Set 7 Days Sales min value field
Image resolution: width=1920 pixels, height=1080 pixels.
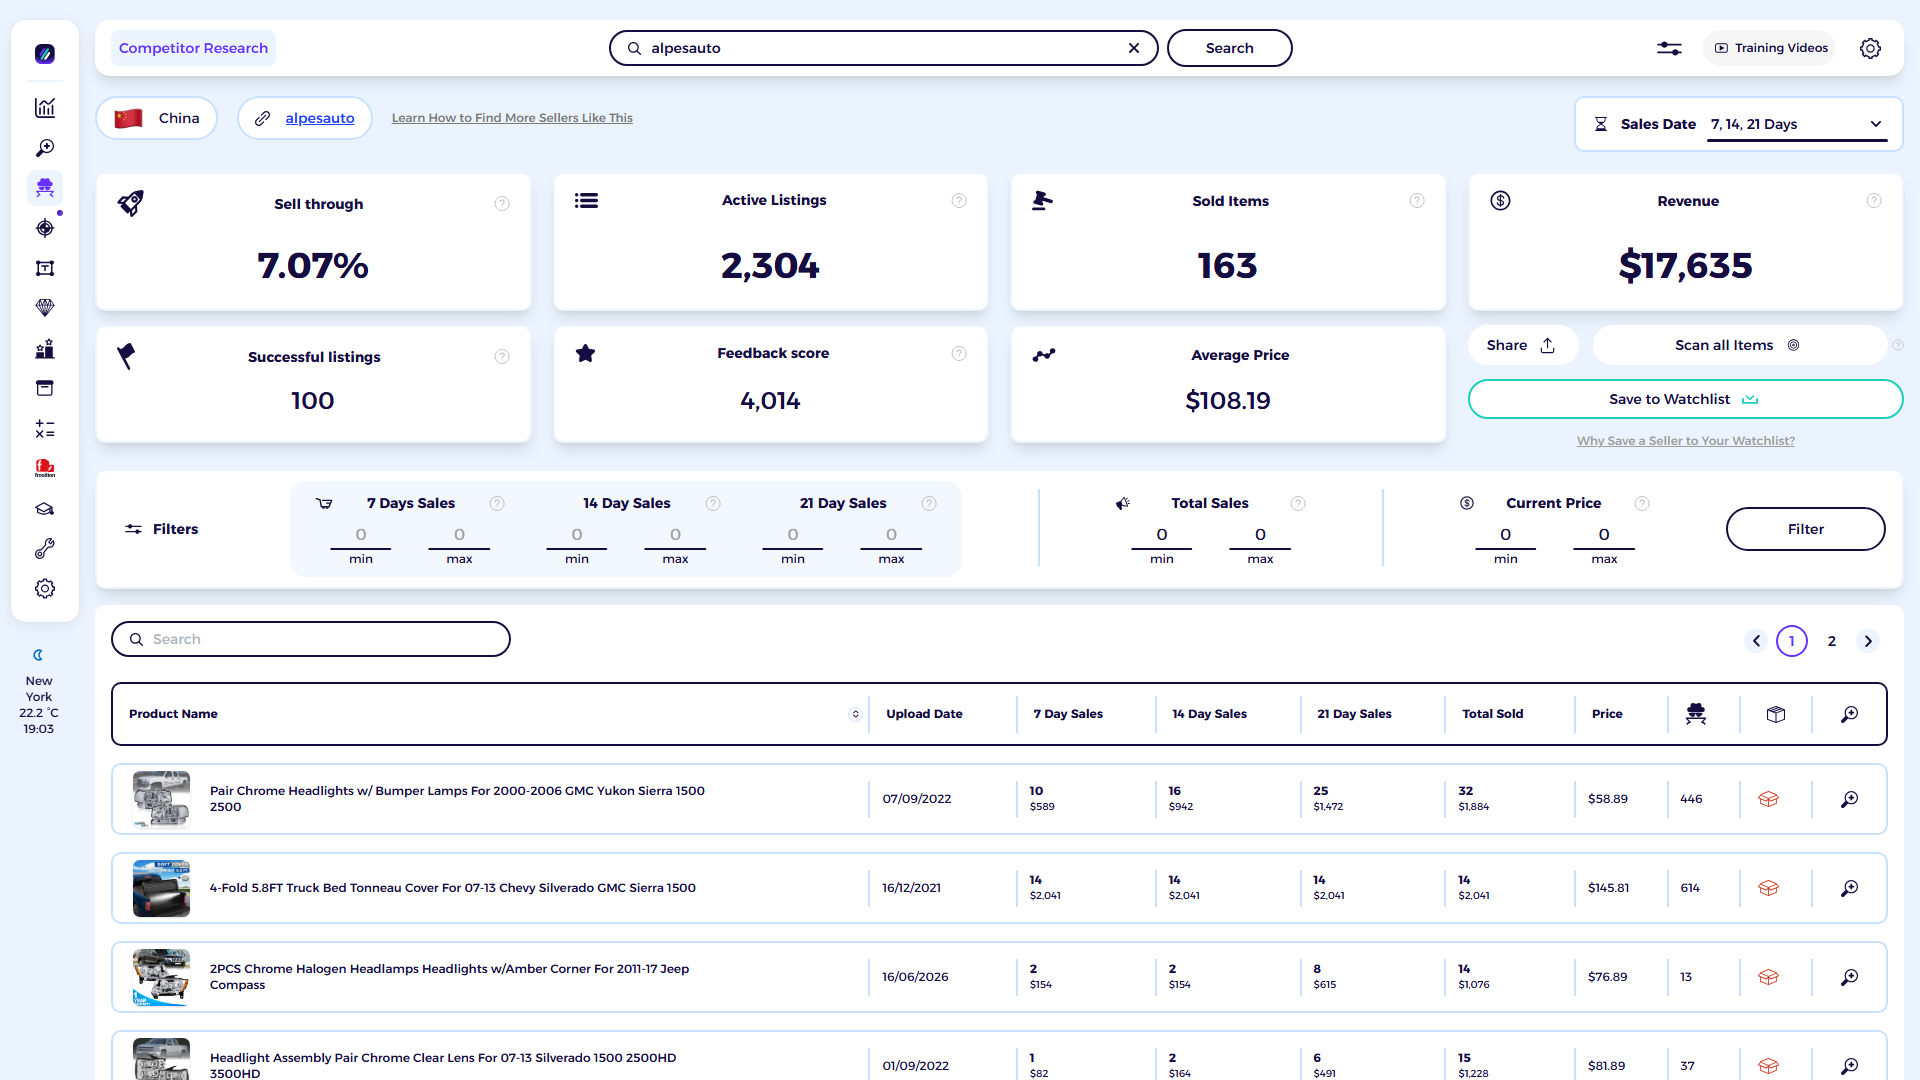tap(361, 536)
